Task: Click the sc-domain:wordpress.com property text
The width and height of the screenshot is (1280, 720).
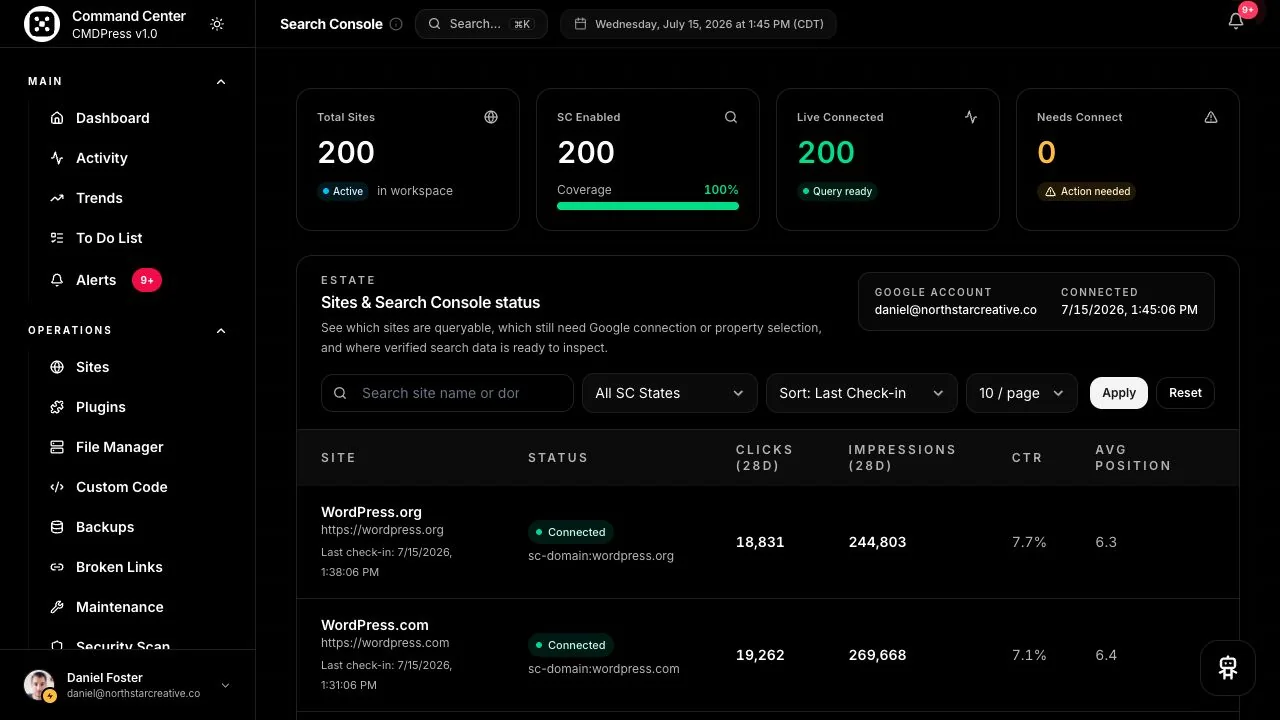Action: click(x=604, y=669)
